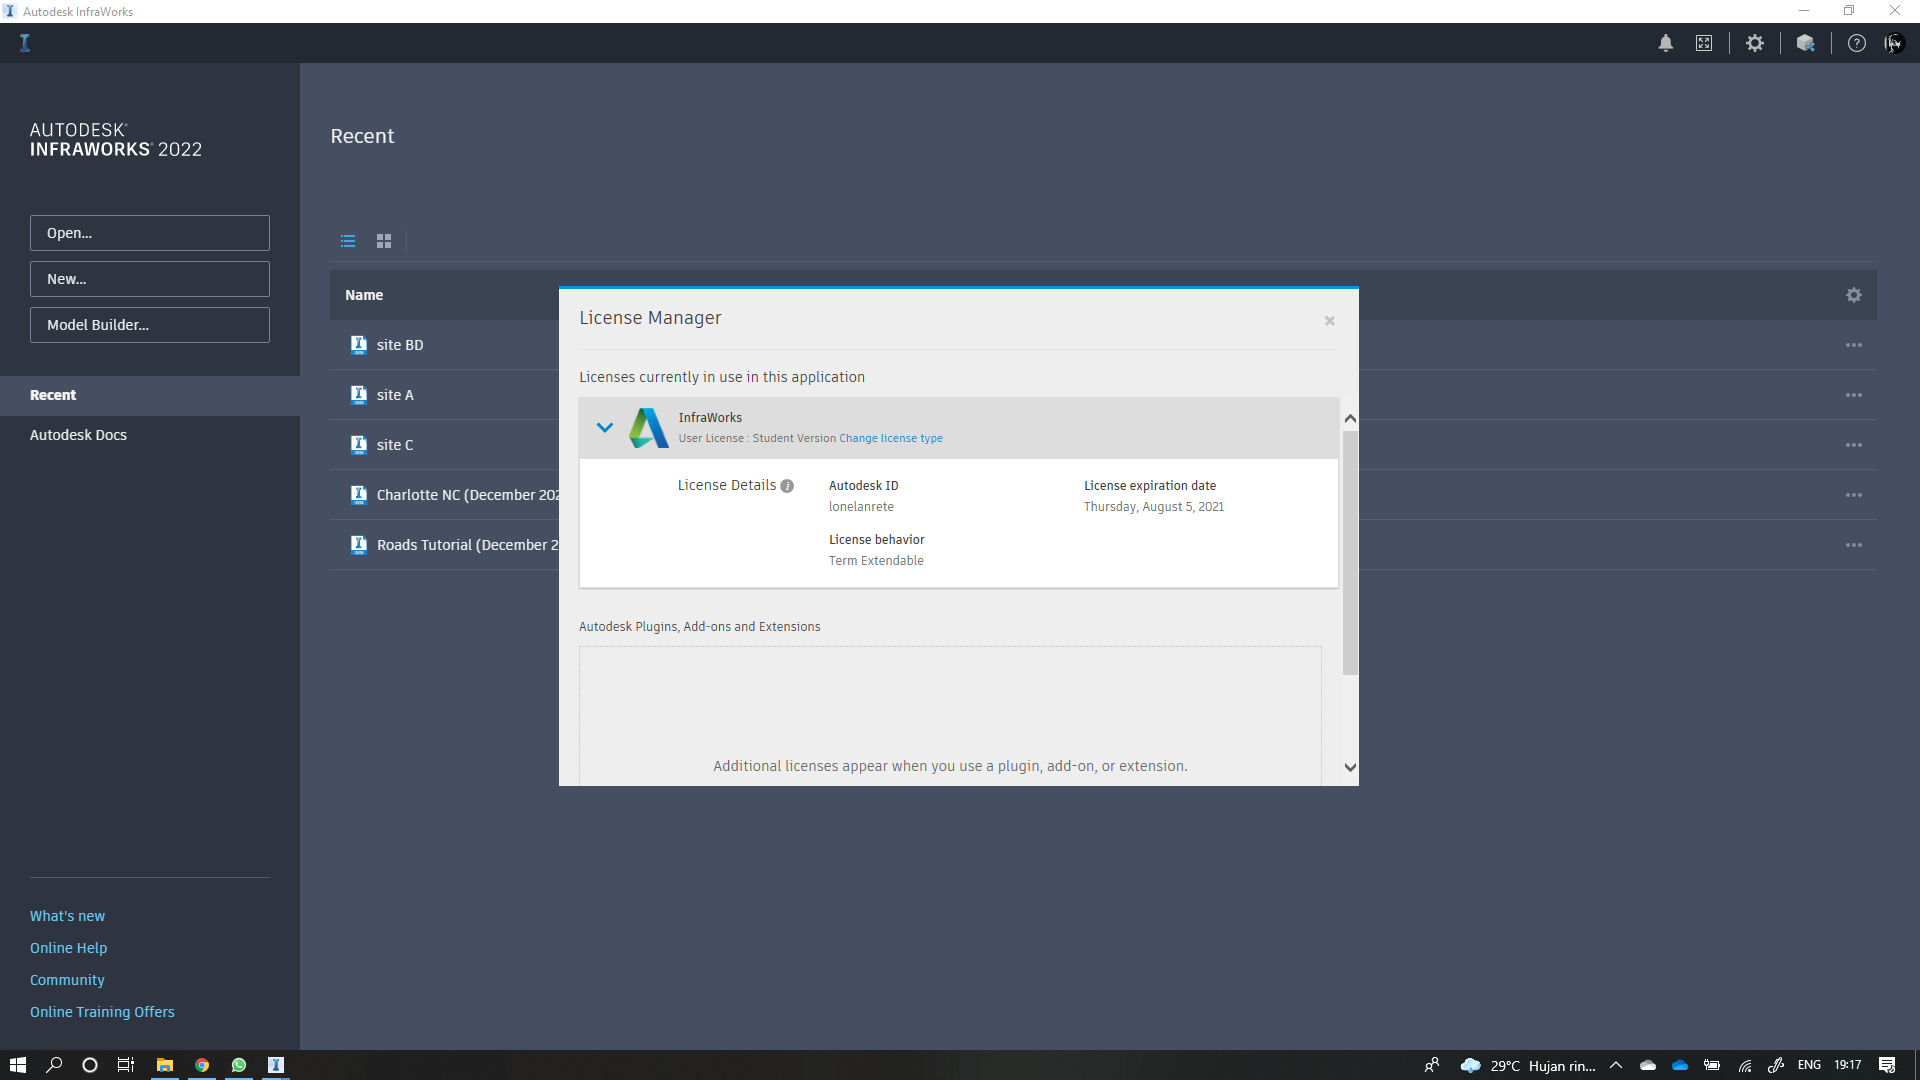Image resolution: width=1920 pixels, height=1080 pixels.
Task: Click the fullscreen frame icon in toolbar
Action: (x=1704, y=43)
